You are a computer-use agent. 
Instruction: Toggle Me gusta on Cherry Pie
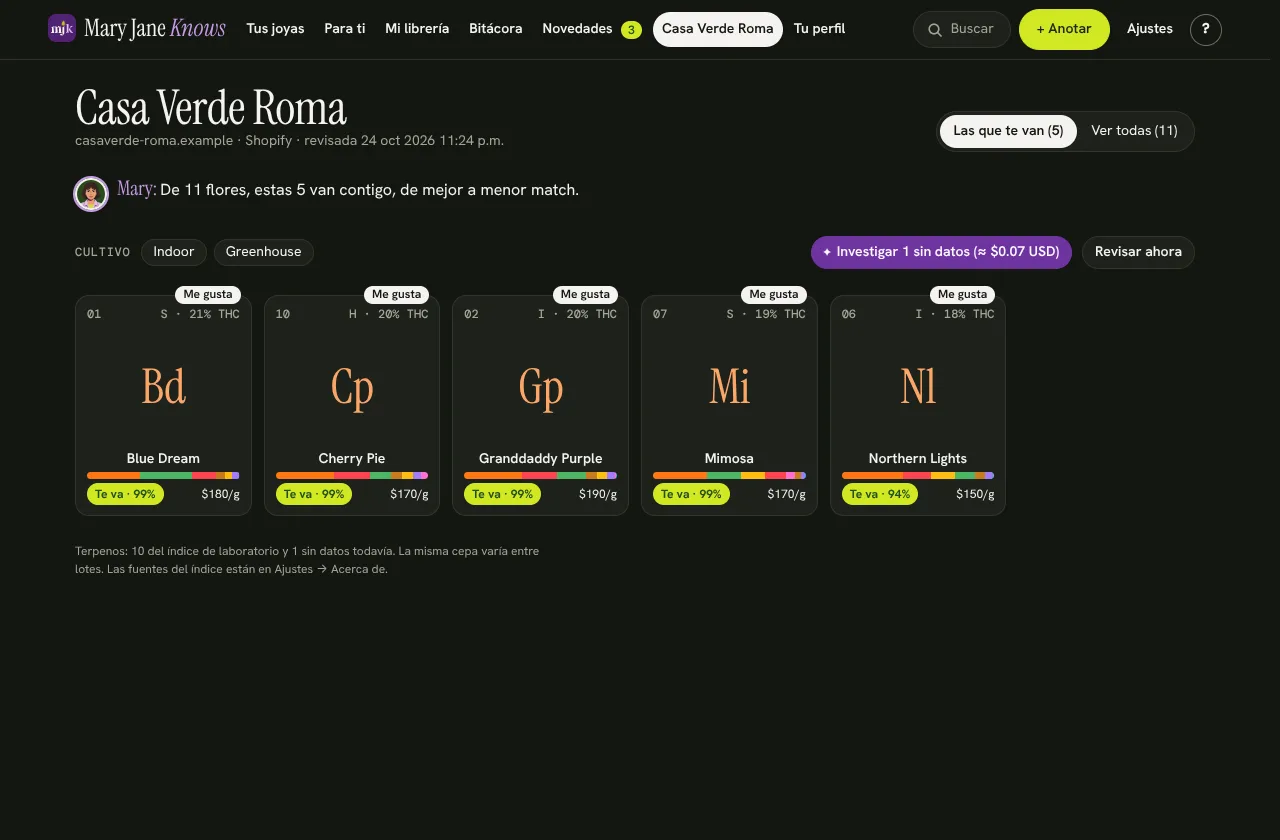(397, 295)
